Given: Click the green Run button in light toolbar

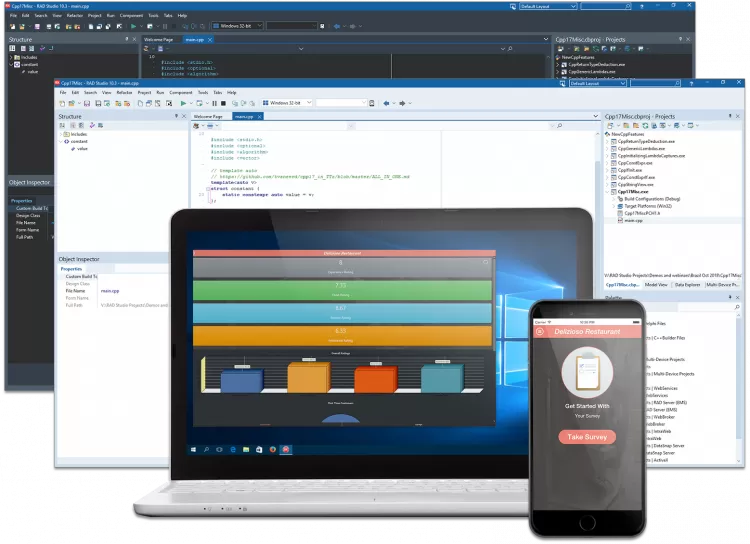Looking at the screenshot, I should [184, 103].
